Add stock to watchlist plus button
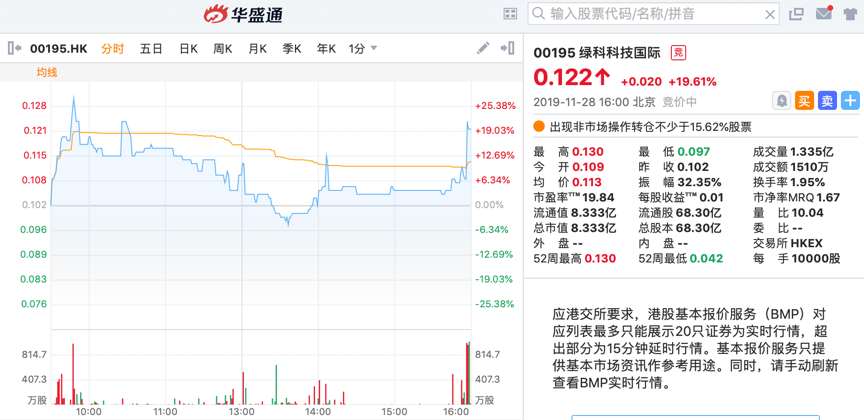The image size is (864, 420). click(850, 101)
